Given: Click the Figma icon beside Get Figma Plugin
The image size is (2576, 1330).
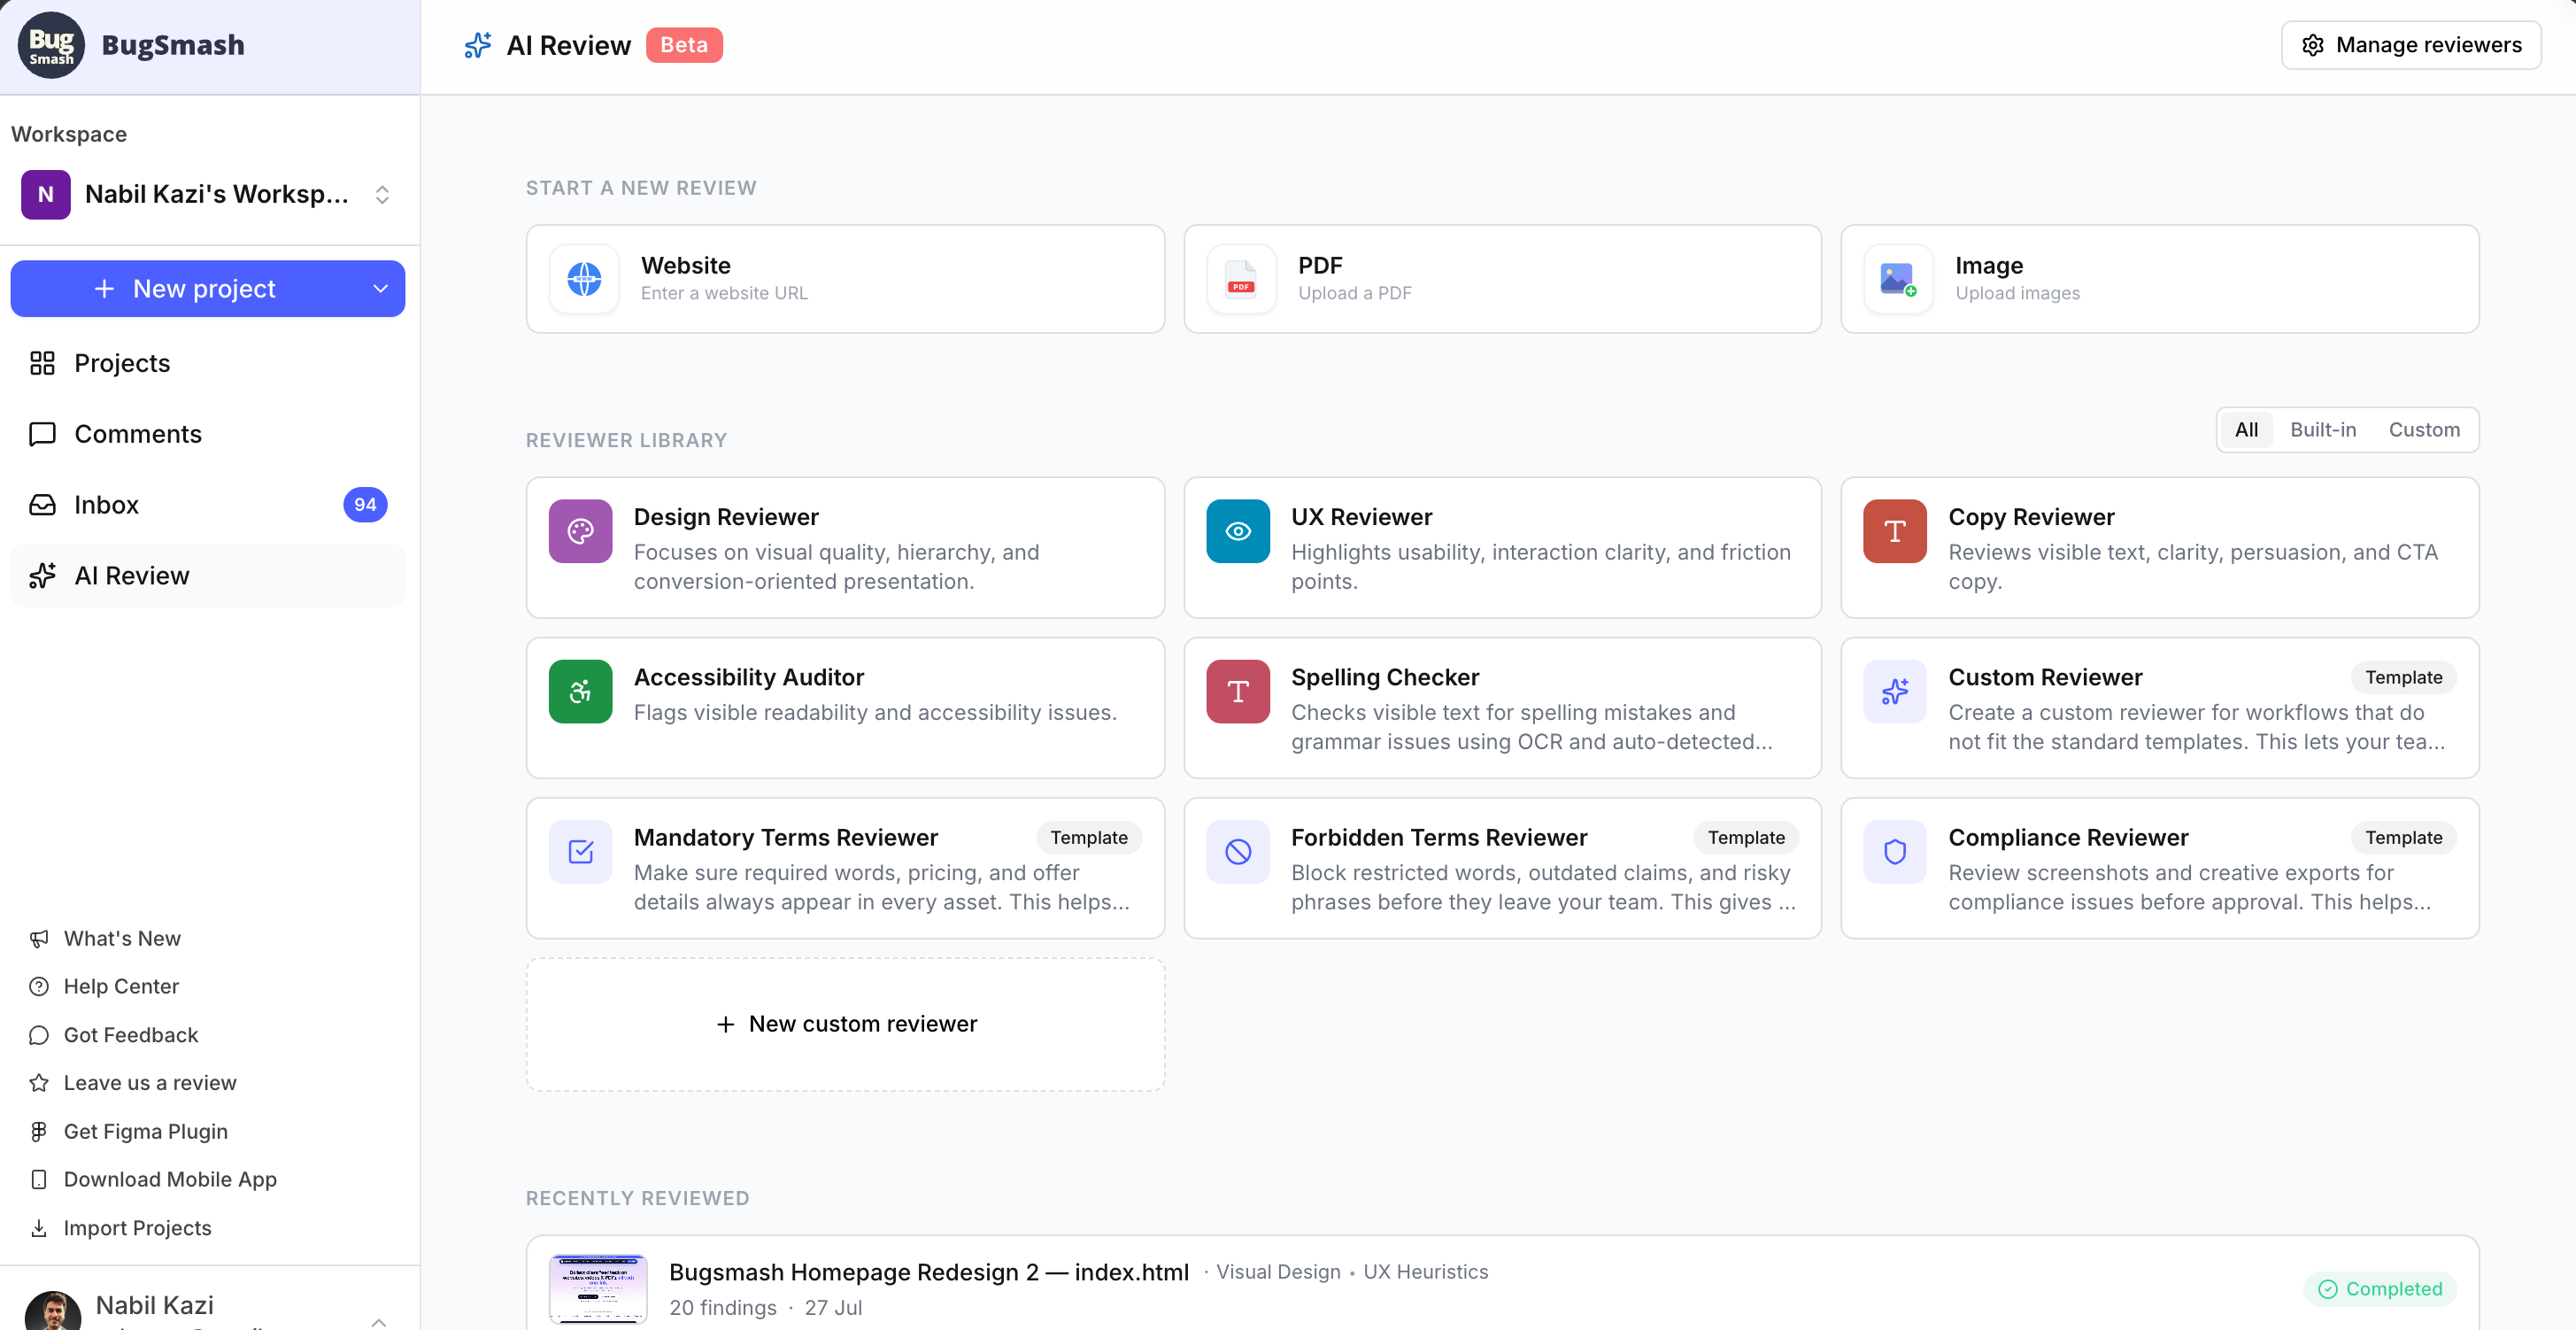Looking at the screenshot, I should coord(39,1131).
